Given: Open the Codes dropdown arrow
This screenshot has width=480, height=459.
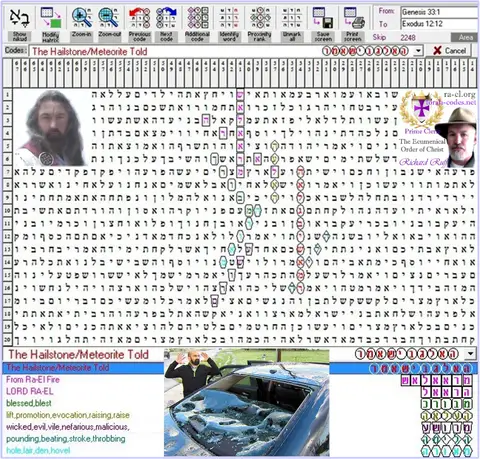Looking at the screenshot, I should [418, 51].
